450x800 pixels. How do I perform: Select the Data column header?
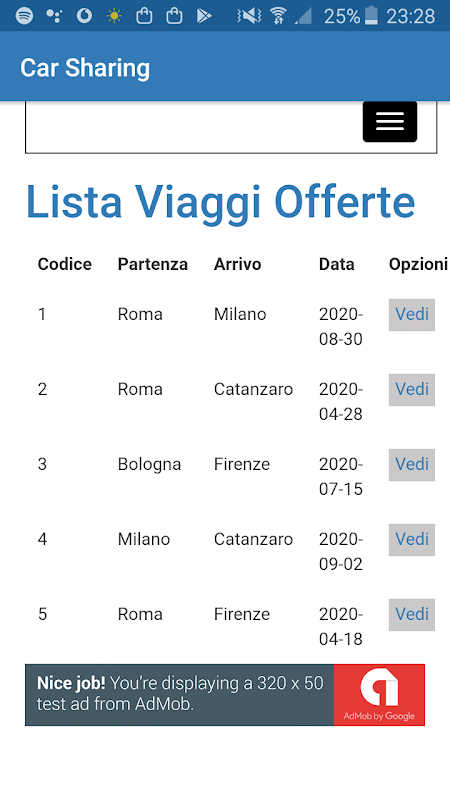[337, 264]
